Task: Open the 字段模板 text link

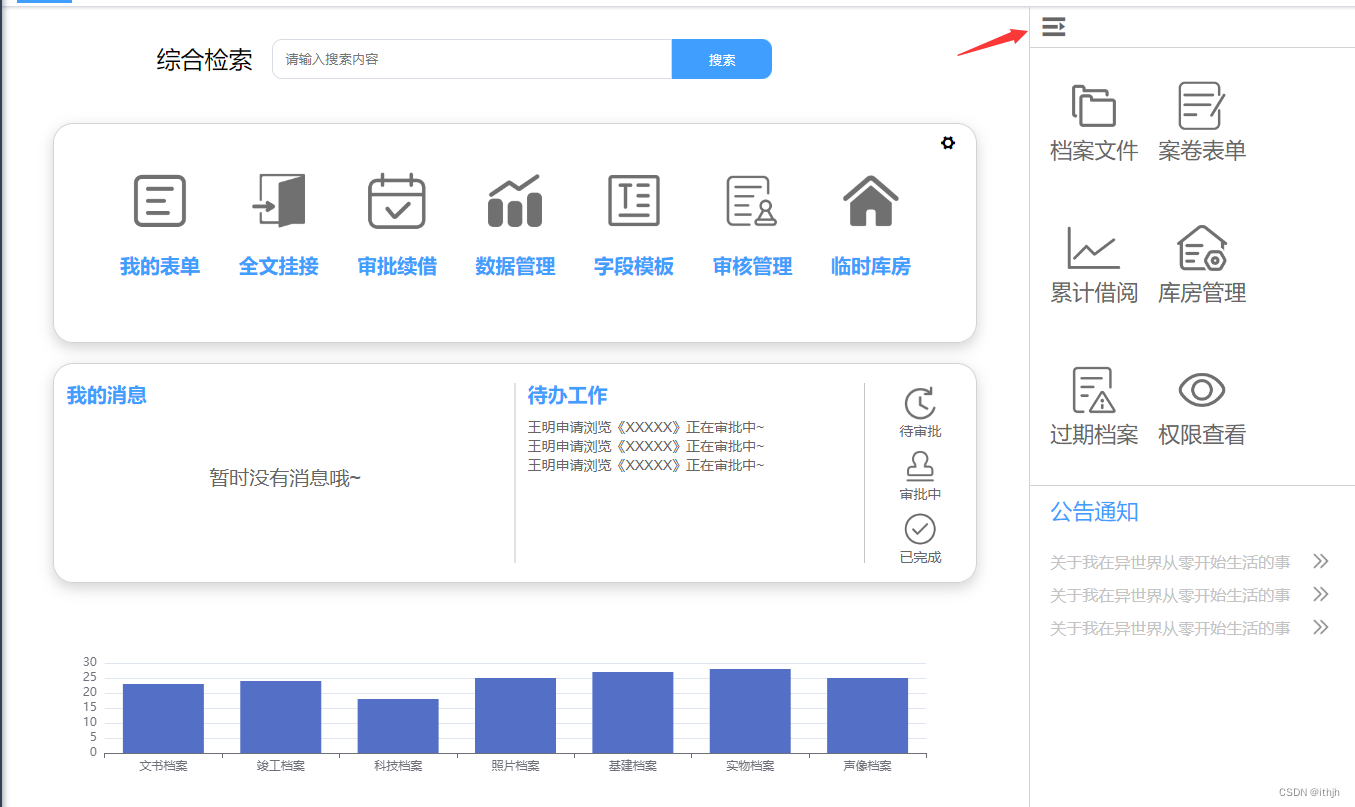Action: (x=634, y=267)
